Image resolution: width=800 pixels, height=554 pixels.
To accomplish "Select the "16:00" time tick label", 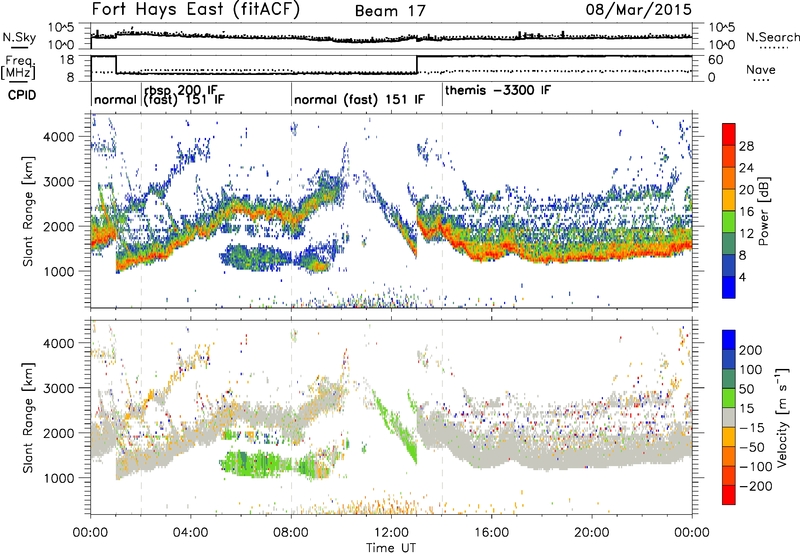I will [491, 533].
